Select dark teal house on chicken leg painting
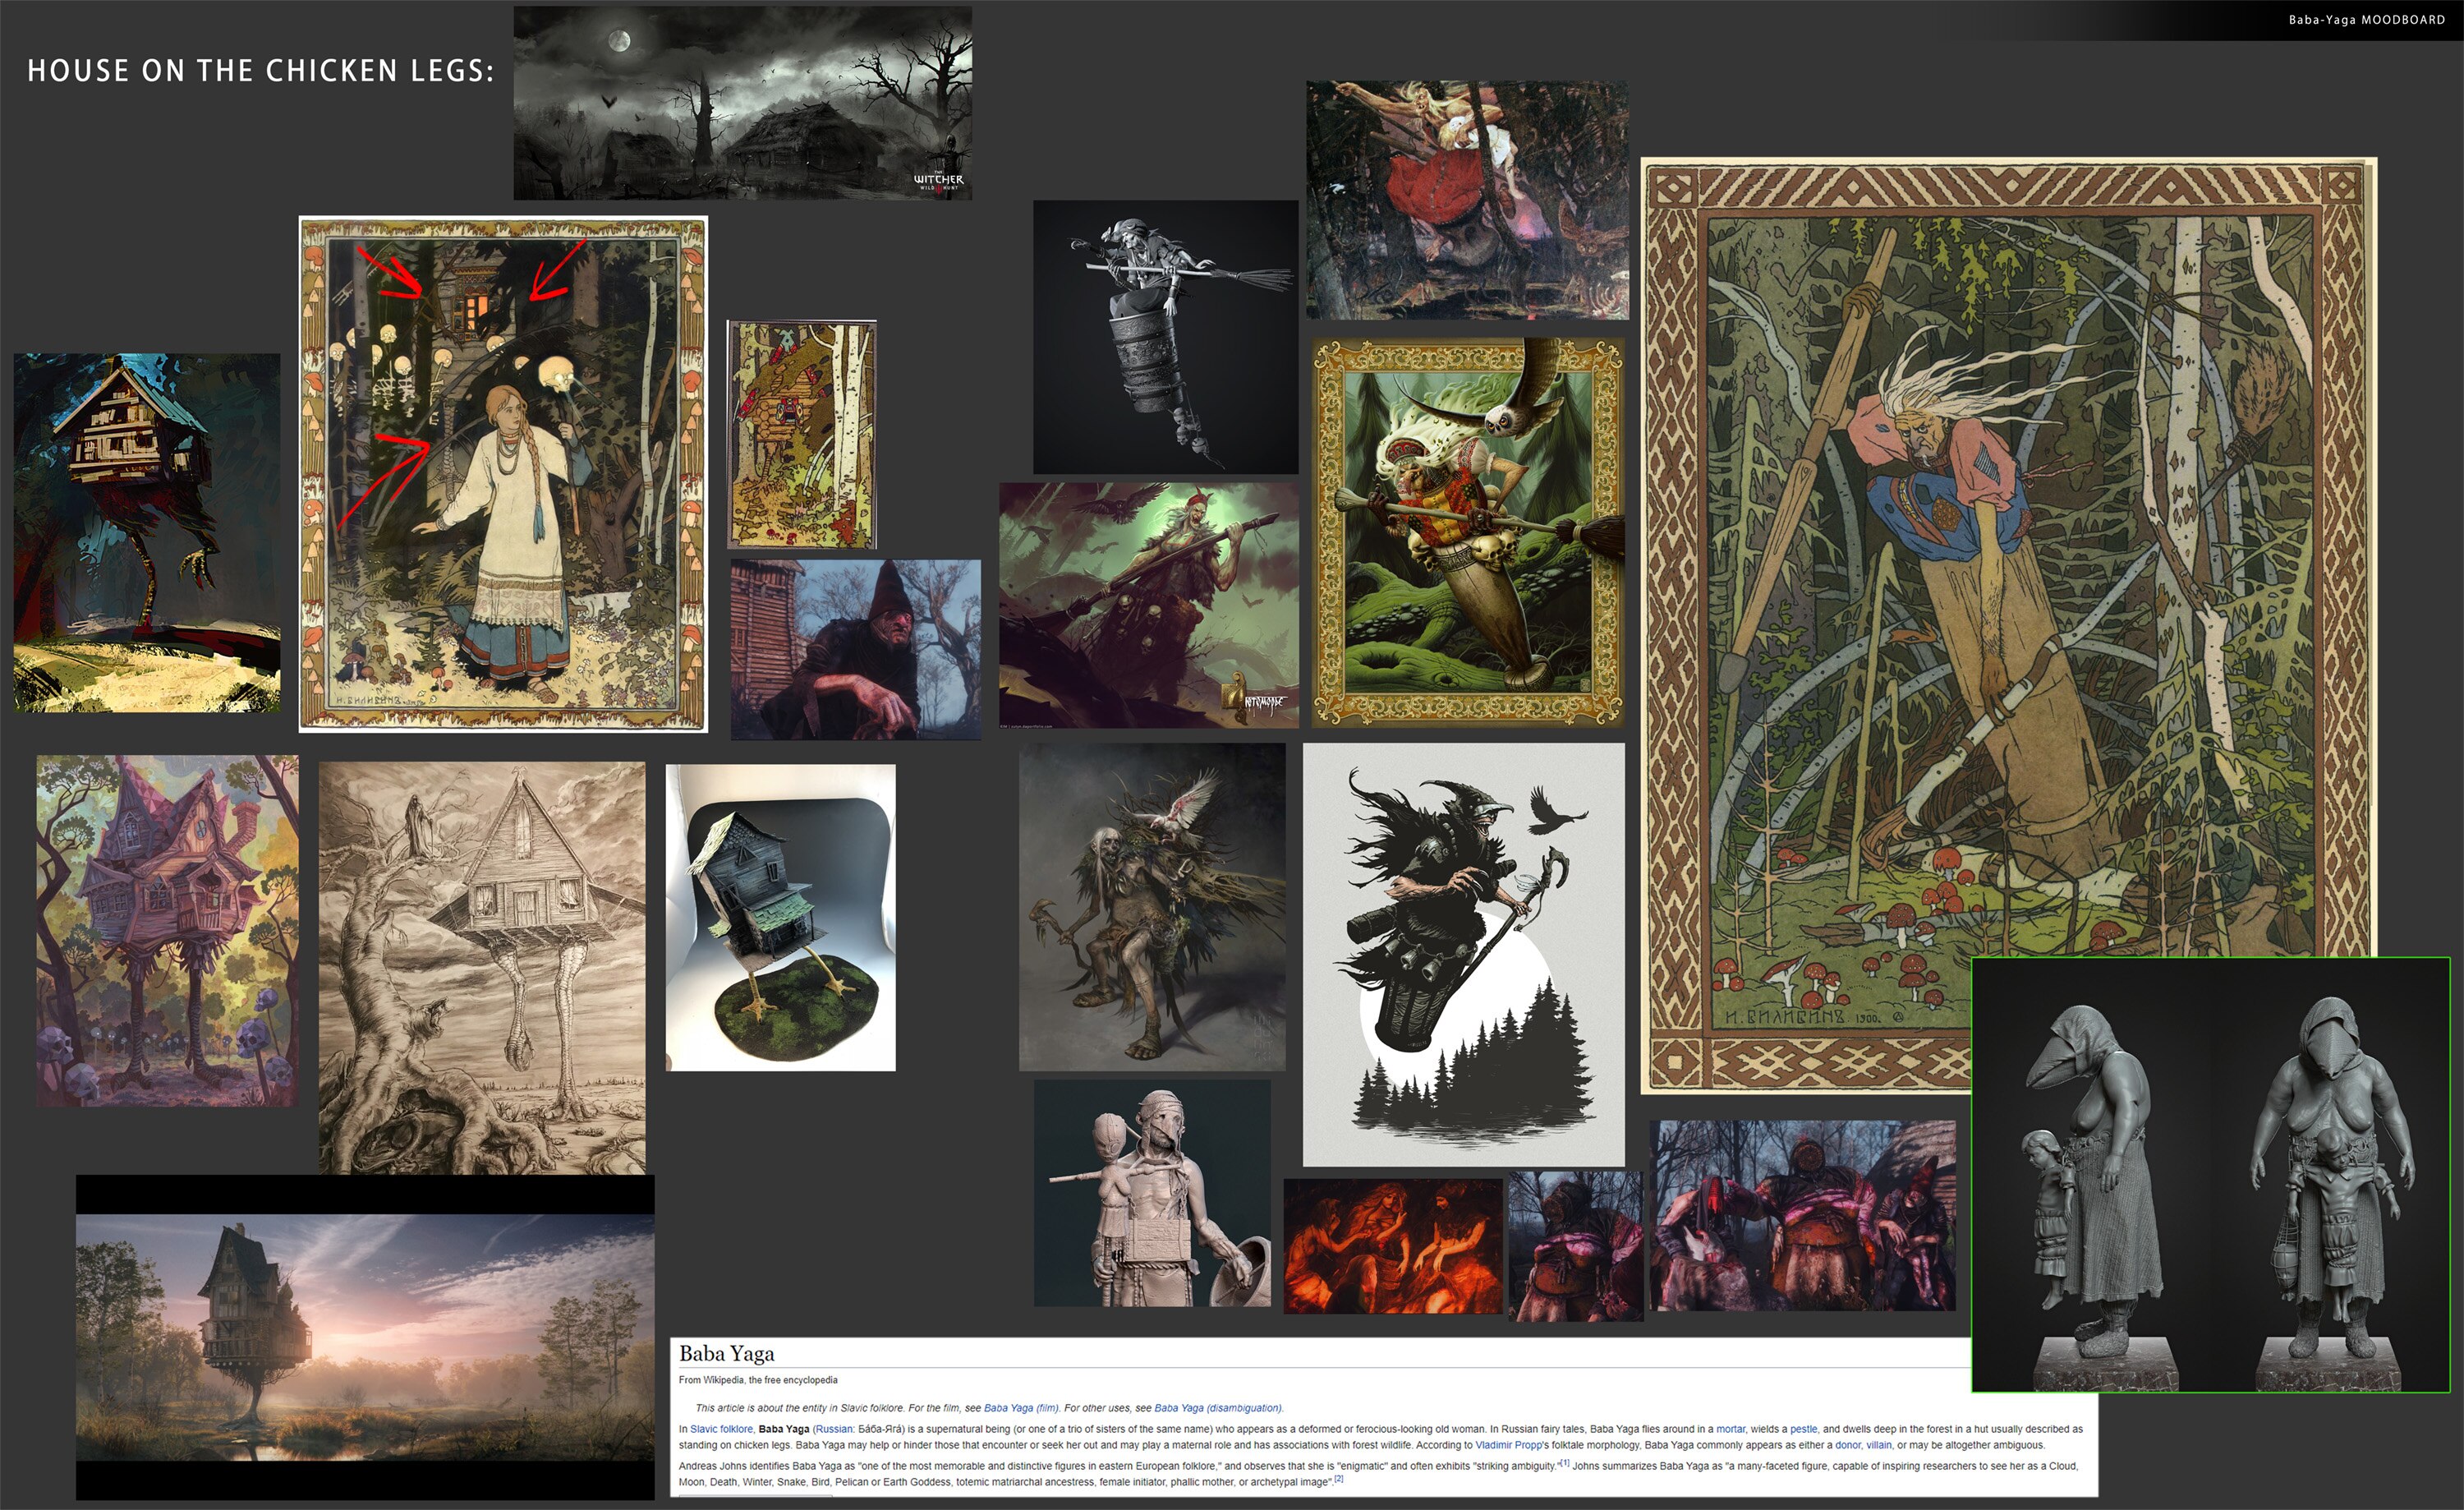Image resolution: width=2464 pixels, height=1510 pixels. click(x=147, y=533)
